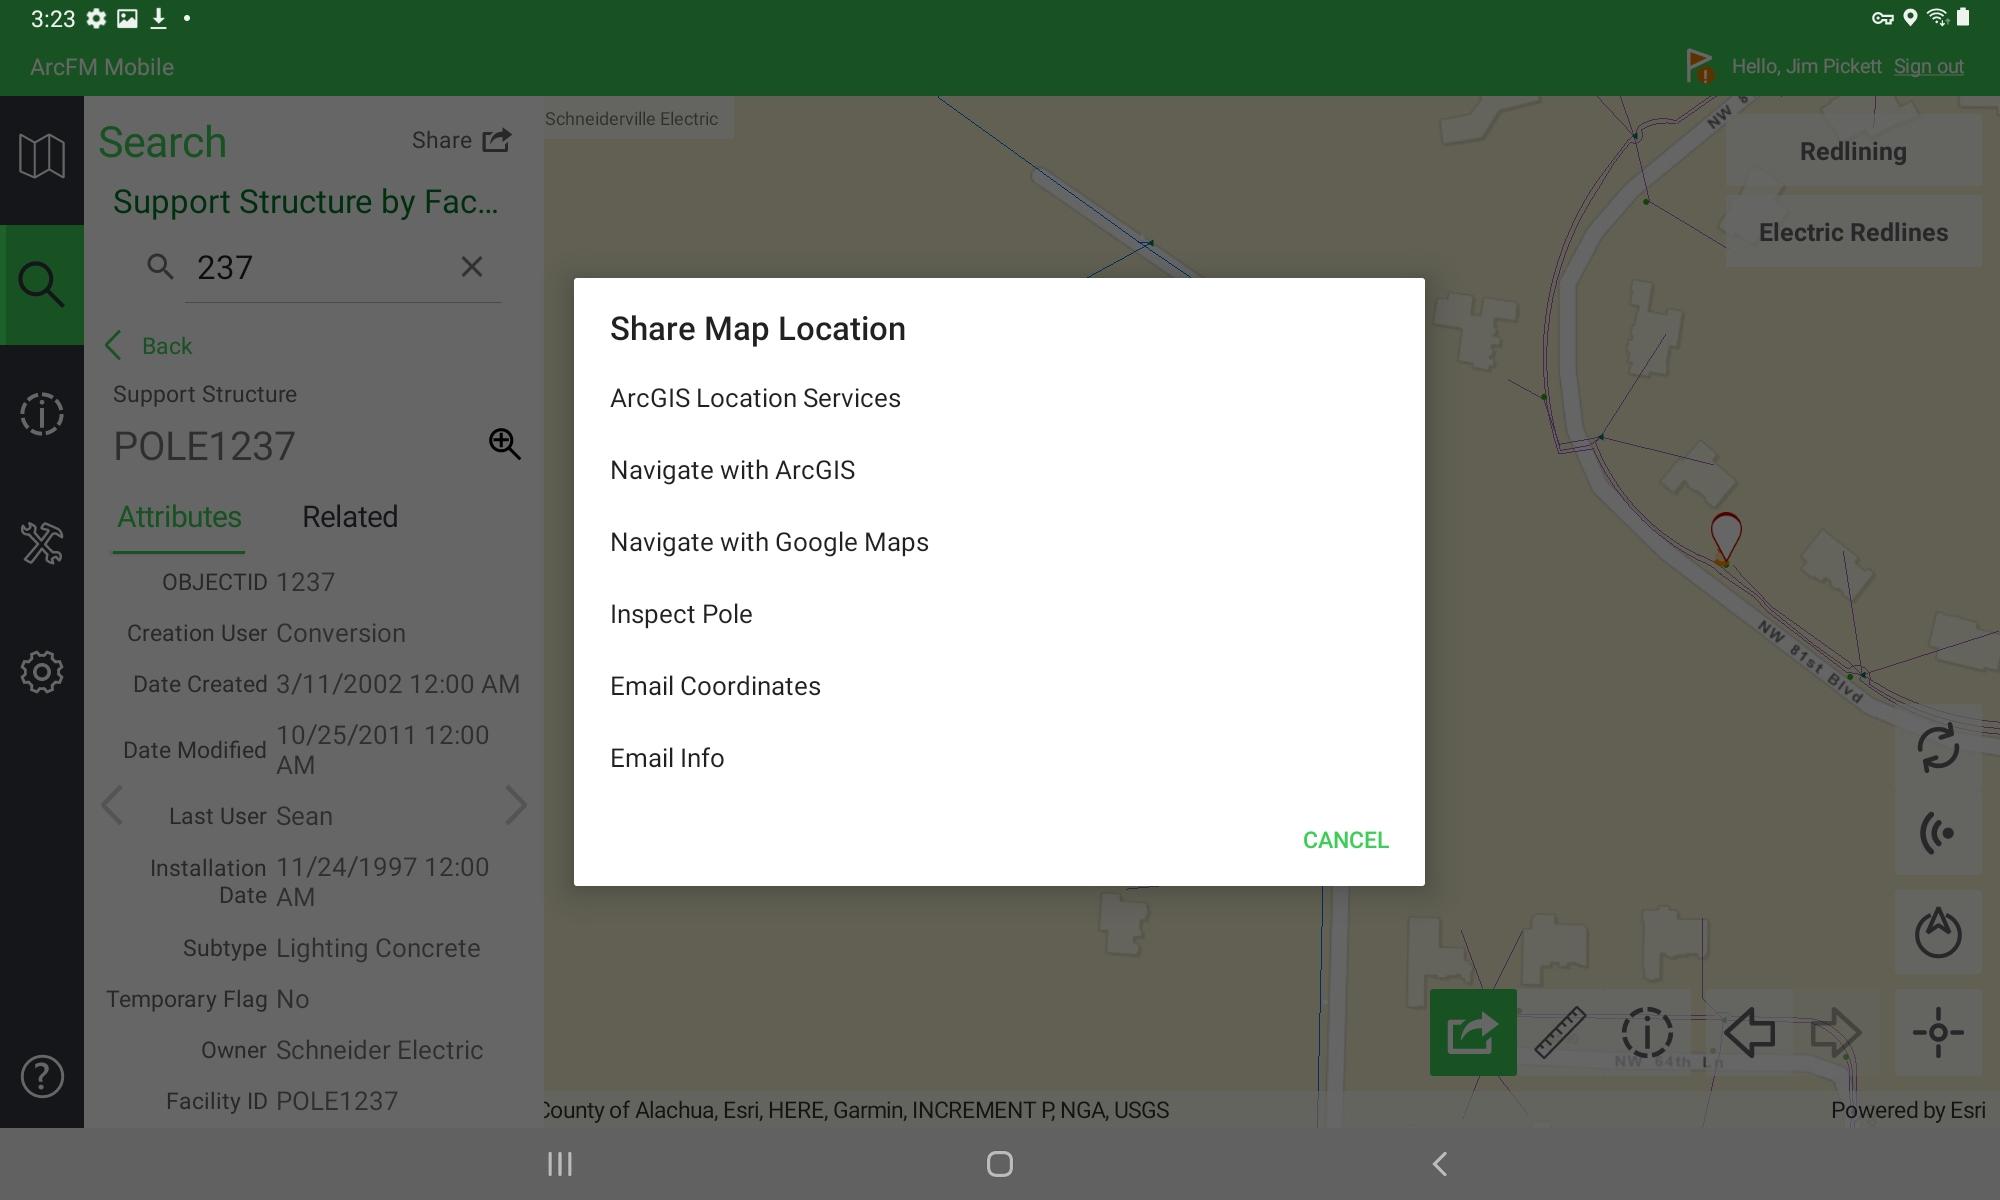
Task: Tap the Android recent apps button
Action: pos(560,1164)
